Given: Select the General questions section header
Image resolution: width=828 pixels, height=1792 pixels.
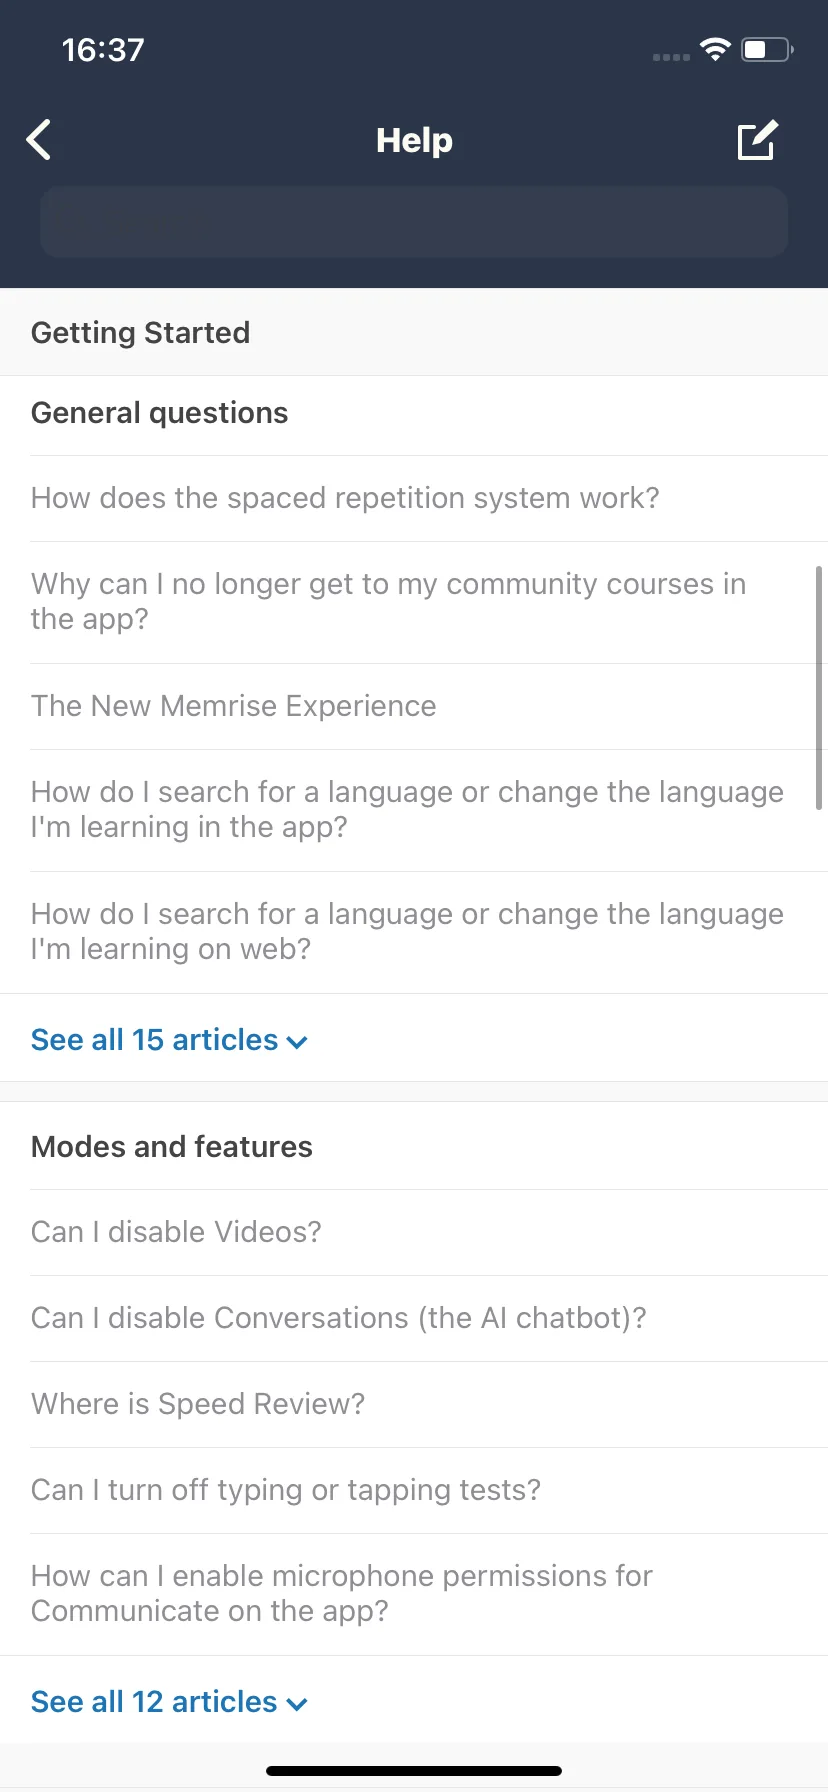Looking at the screenshot, I should coord(160,413).
